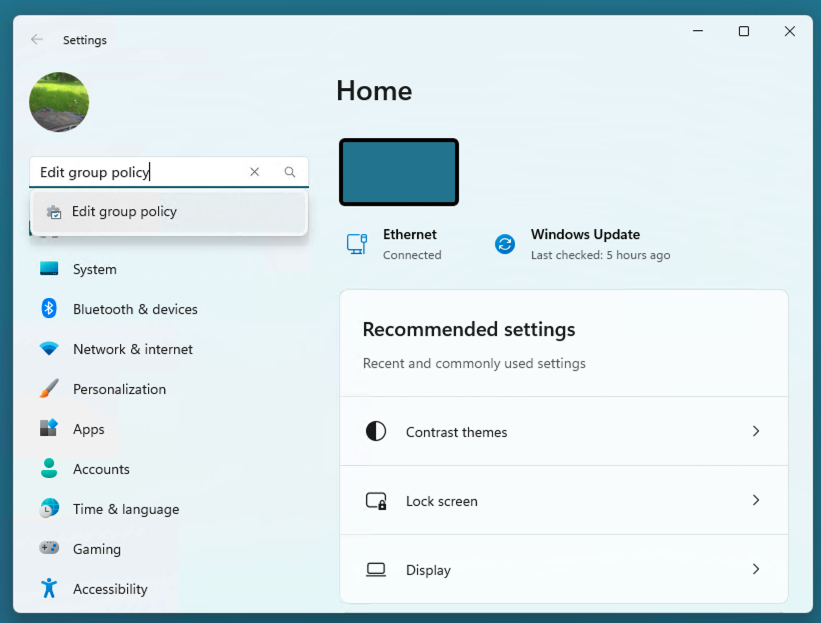Click the magnifying glass search icon

point(290,172)
